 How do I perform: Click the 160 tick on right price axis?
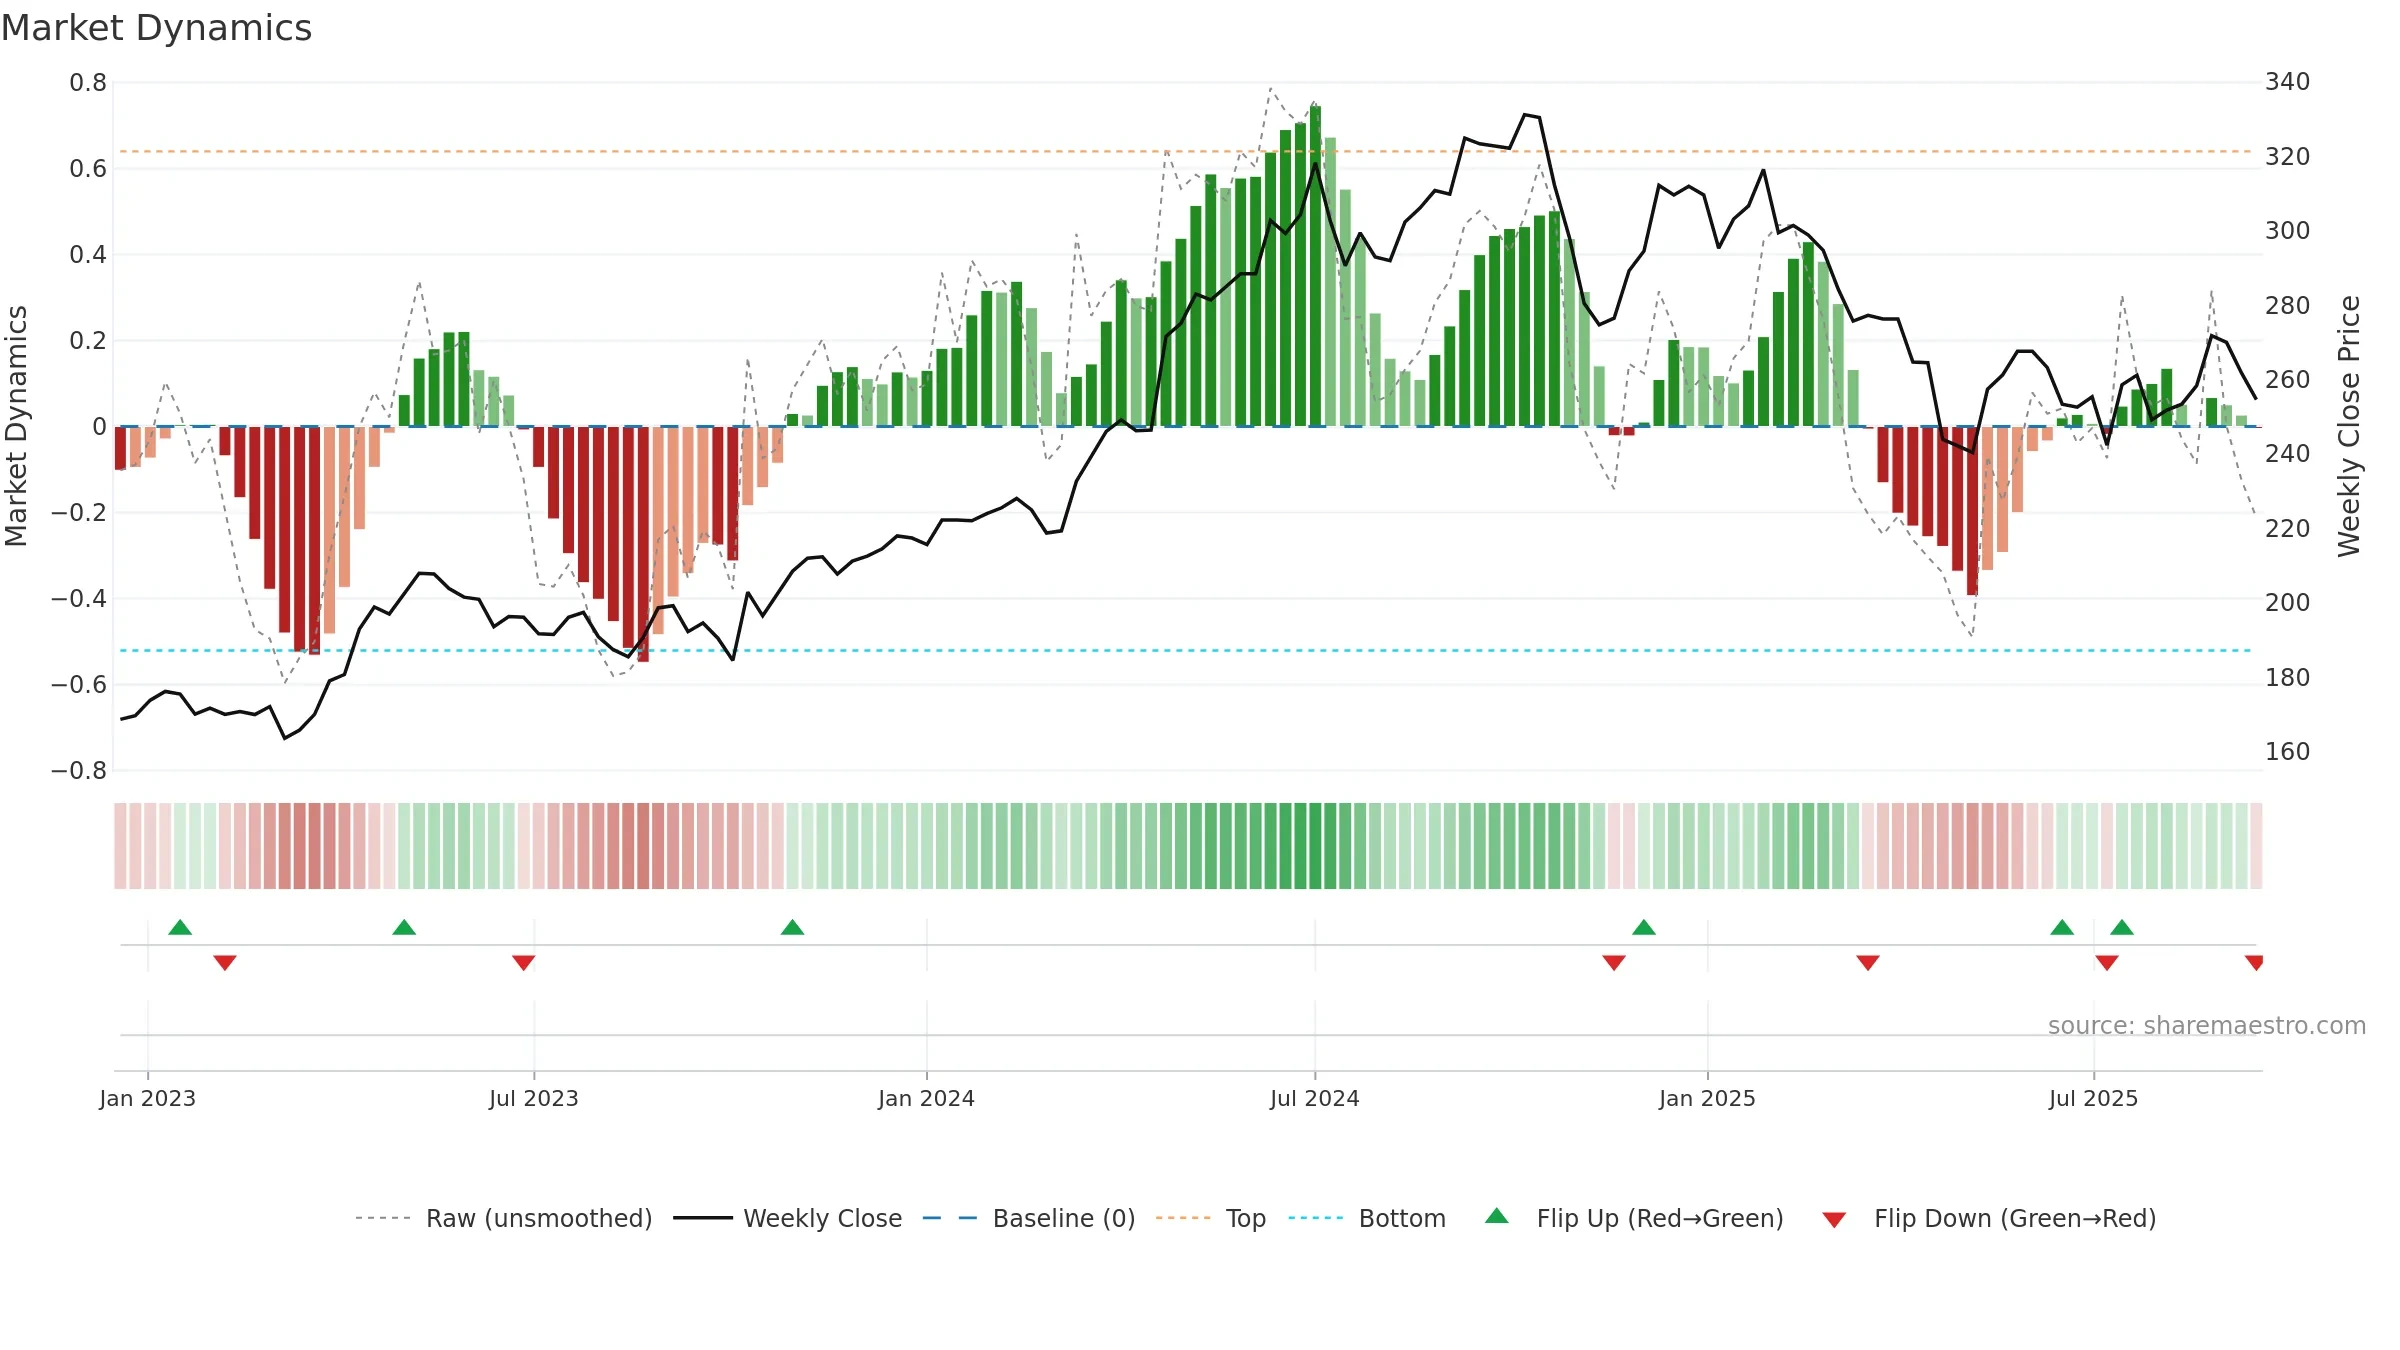(2288, 752)
